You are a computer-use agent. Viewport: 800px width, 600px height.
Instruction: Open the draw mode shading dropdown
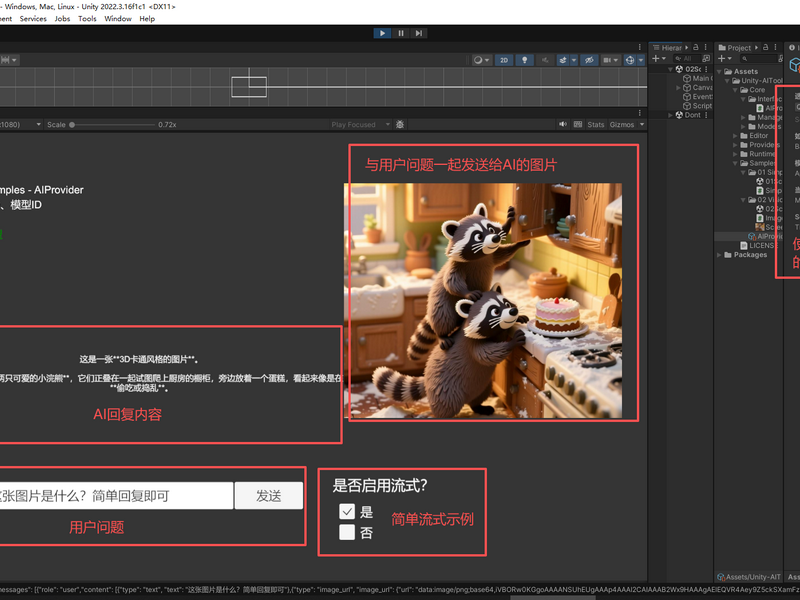click(x=481, y=60)
